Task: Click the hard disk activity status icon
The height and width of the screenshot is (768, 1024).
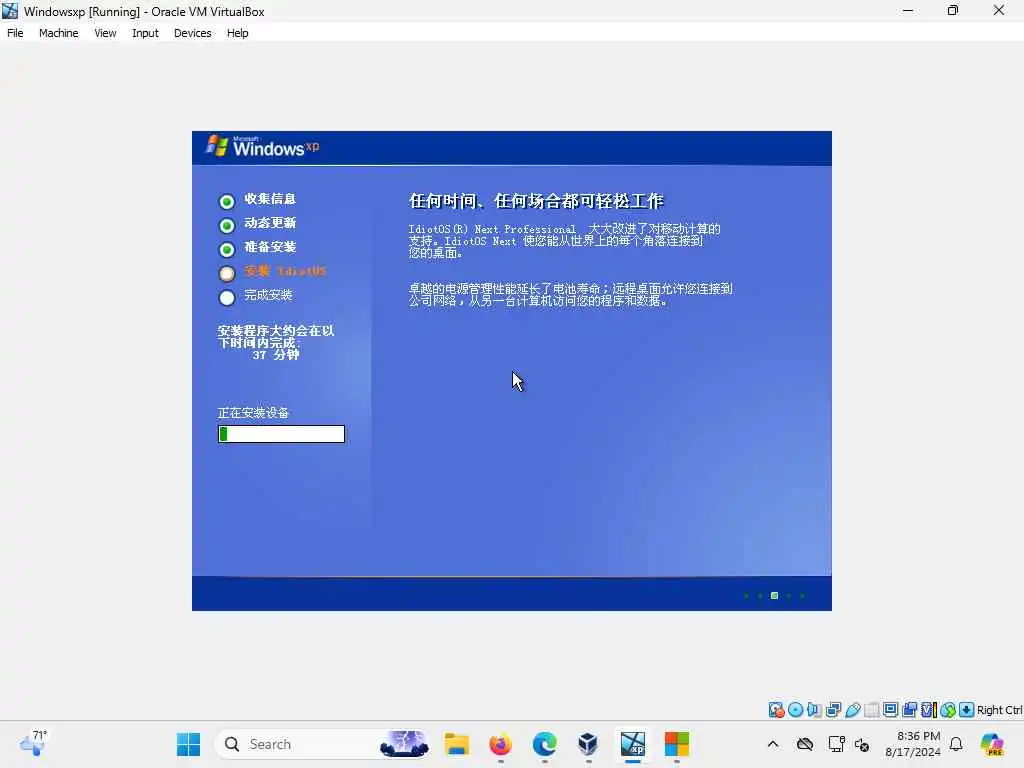Action: click(776, 710)
